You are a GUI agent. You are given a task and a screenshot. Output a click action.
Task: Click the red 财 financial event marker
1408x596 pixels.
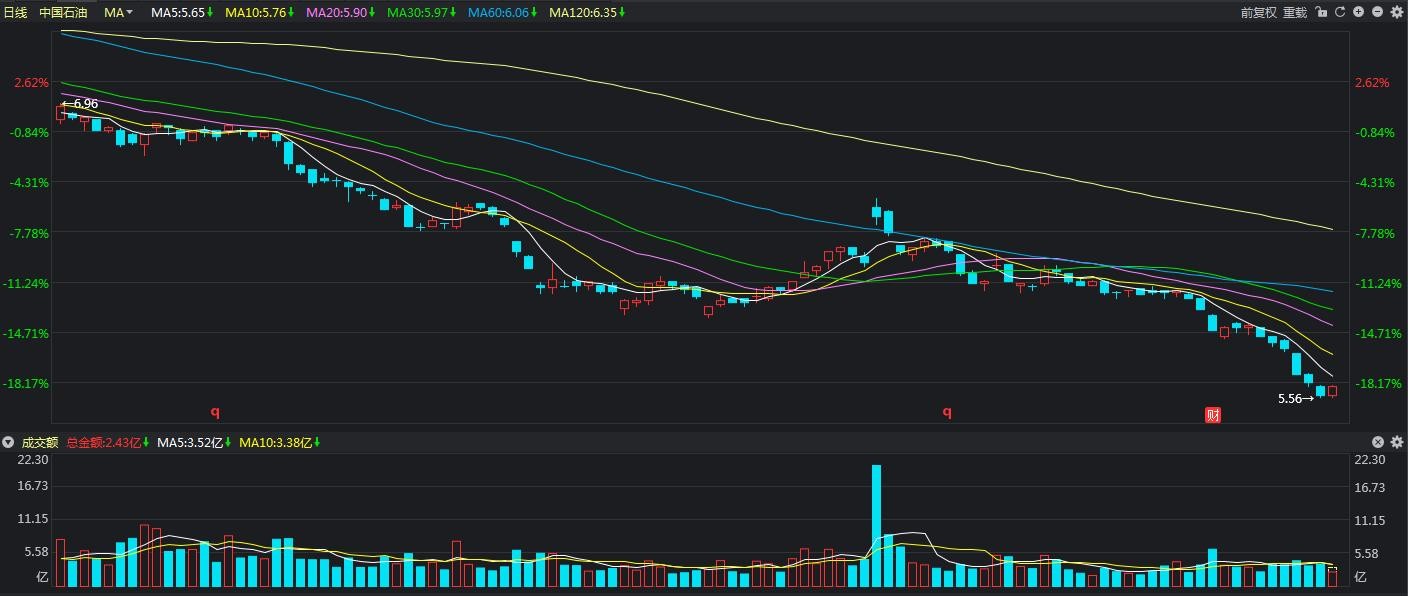[1213, 415]
